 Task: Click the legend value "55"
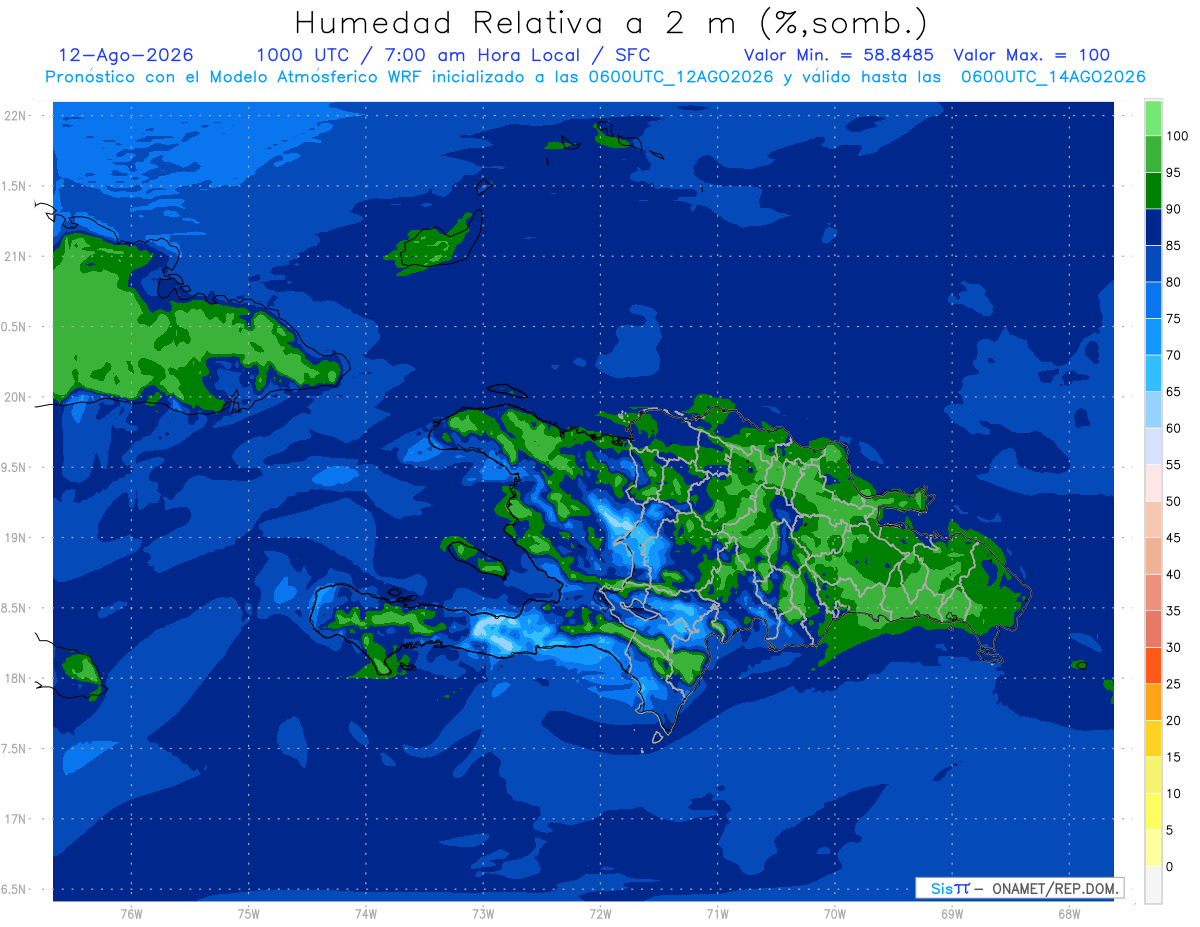tap(1173, 464)
